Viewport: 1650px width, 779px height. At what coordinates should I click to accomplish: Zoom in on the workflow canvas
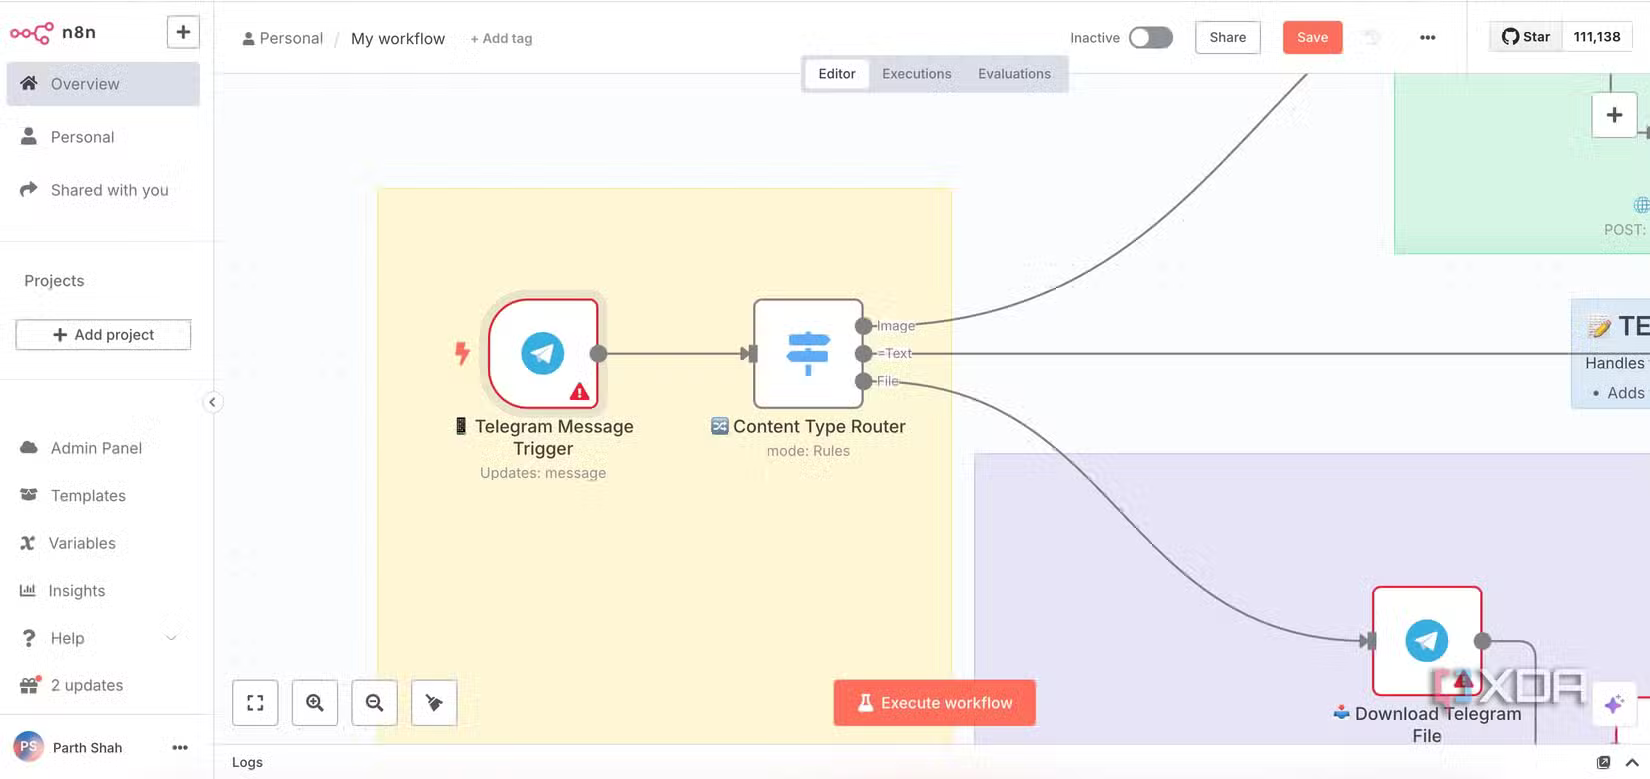point(315,703)
